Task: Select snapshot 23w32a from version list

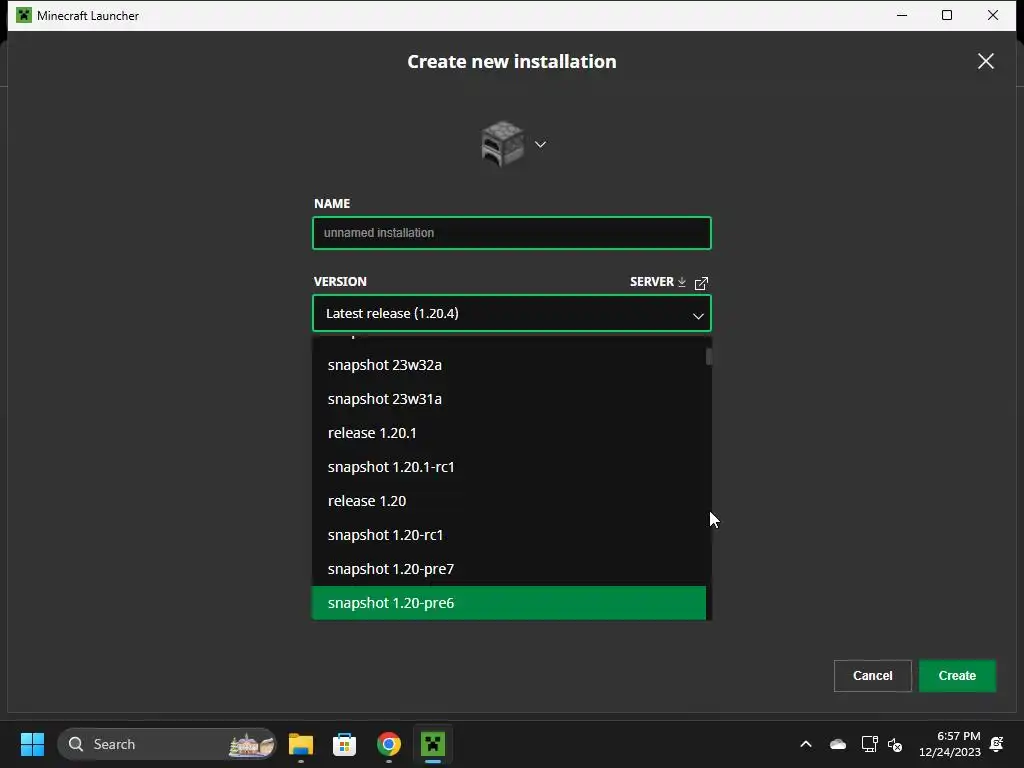Action: pyautogui.click(x=509, y=365)
